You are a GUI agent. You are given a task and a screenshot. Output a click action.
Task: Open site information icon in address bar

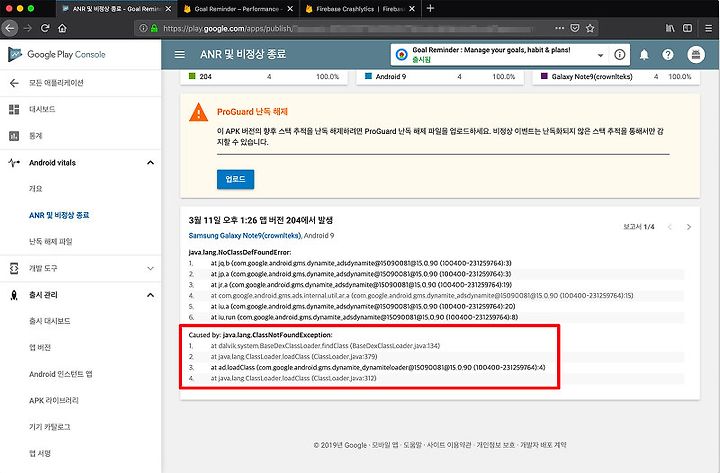(143, 28)
